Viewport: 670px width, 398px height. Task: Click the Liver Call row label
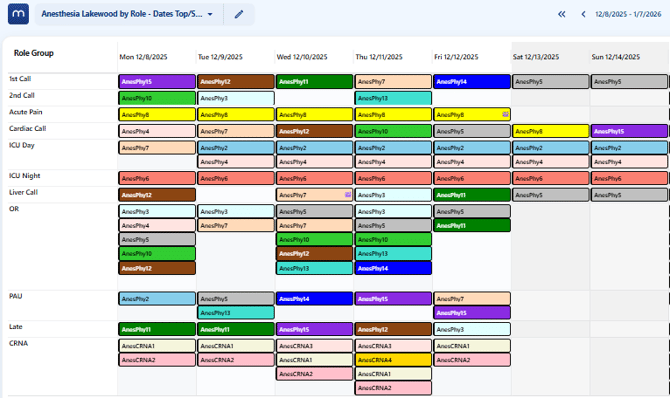click(24, 192)
